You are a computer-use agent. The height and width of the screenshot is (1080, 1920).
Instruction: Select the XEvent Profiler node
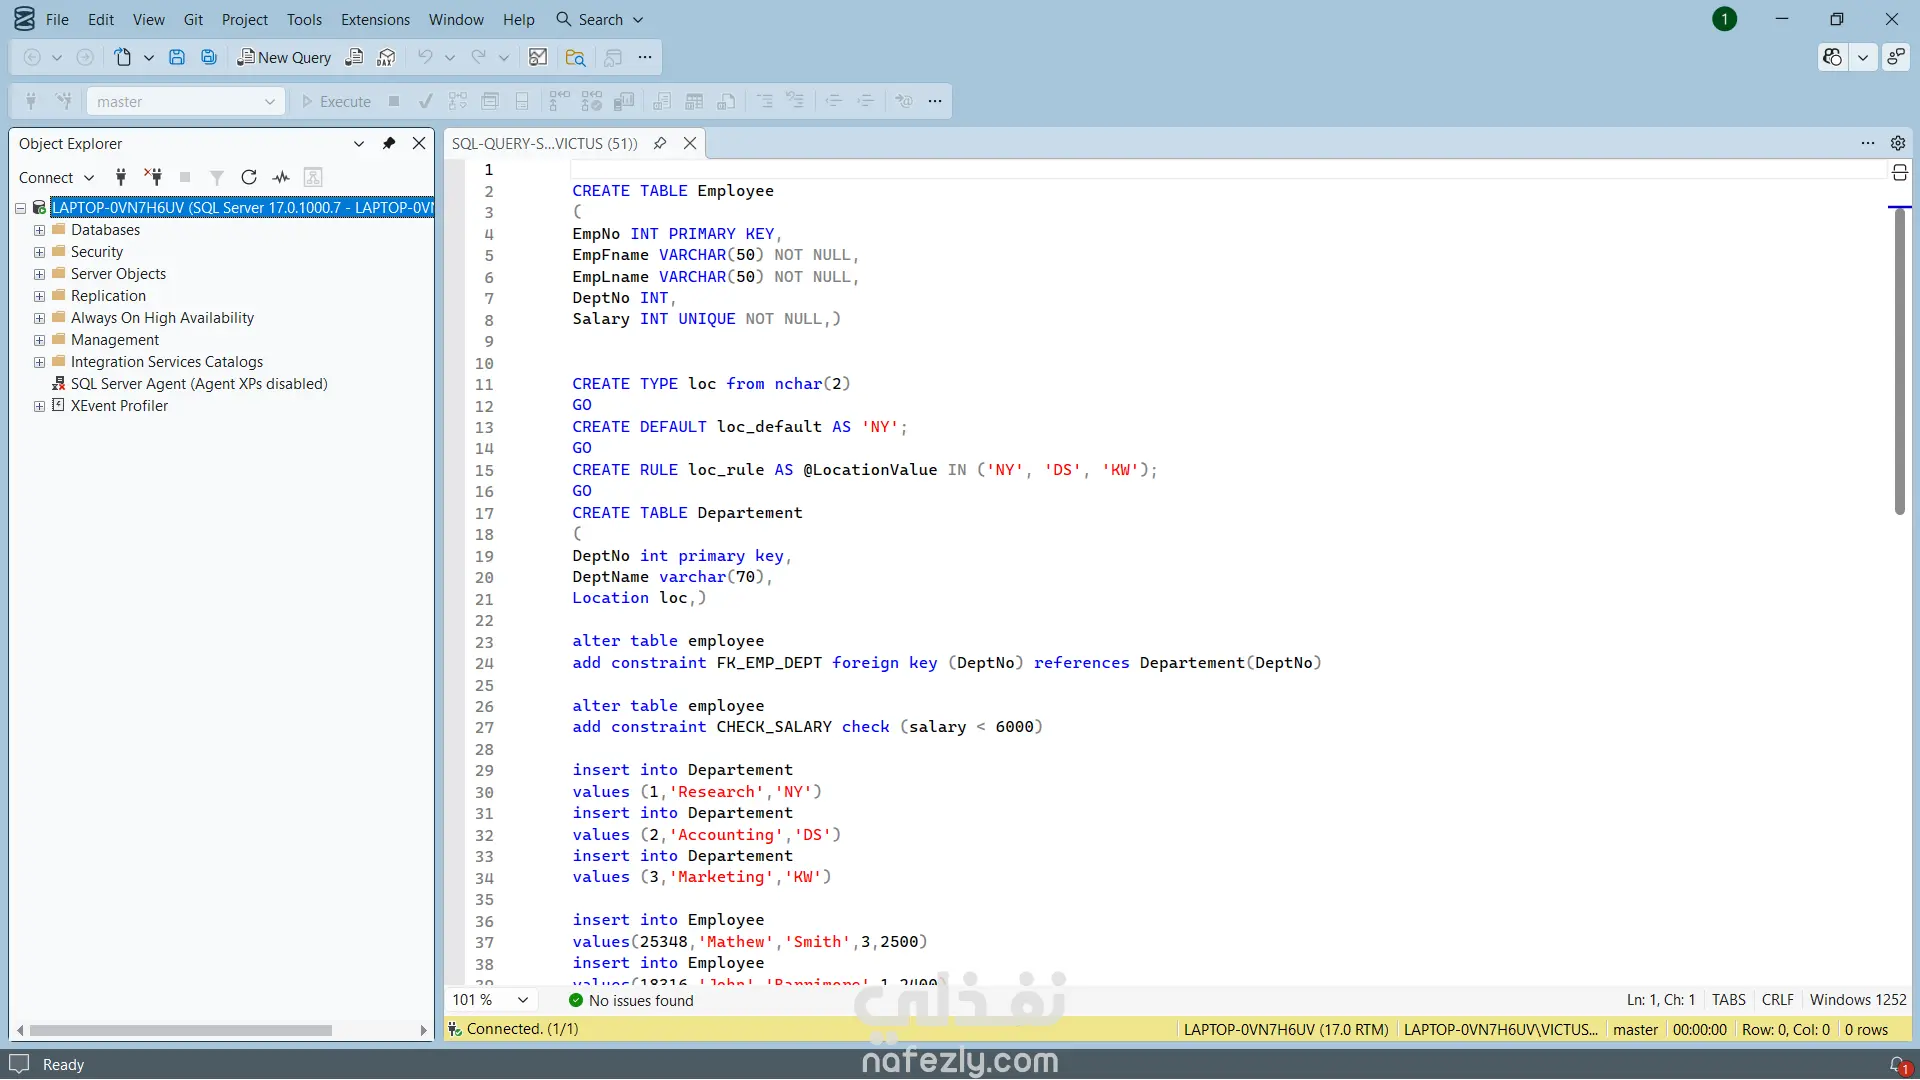click(119, 406)
